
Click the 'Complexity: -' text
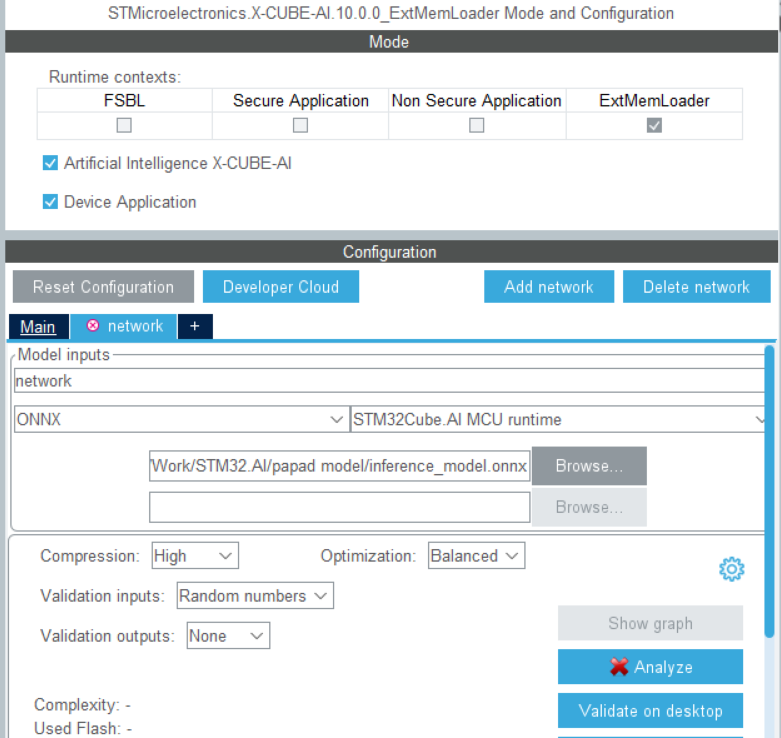tap(82, 705)
